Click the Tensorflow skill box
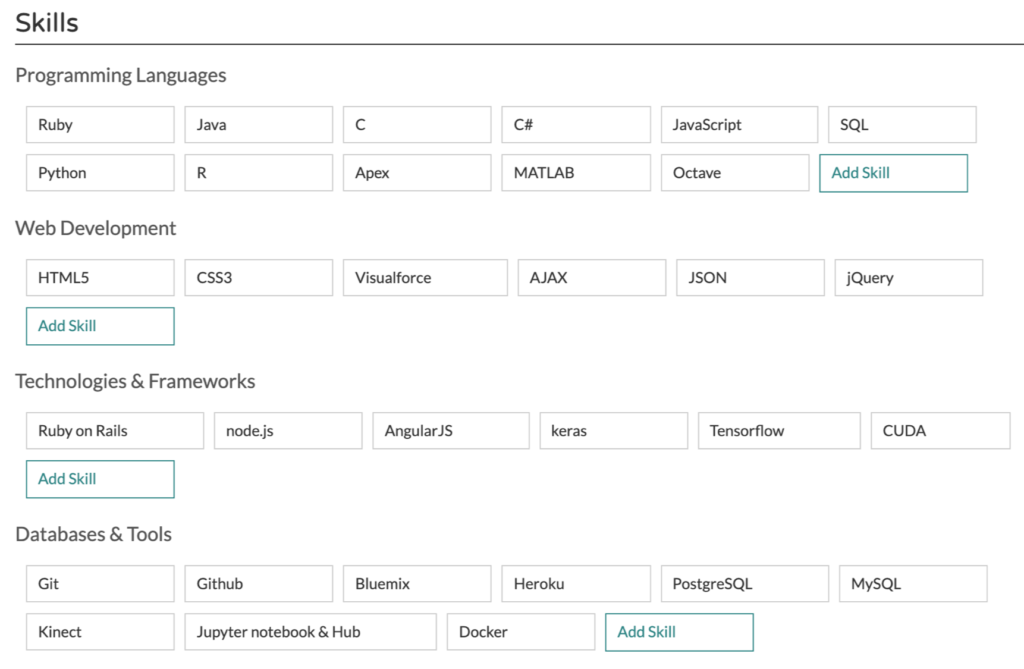Viewport: 1024px width, 669px height. pyautogui.click(x=779, y=431)
